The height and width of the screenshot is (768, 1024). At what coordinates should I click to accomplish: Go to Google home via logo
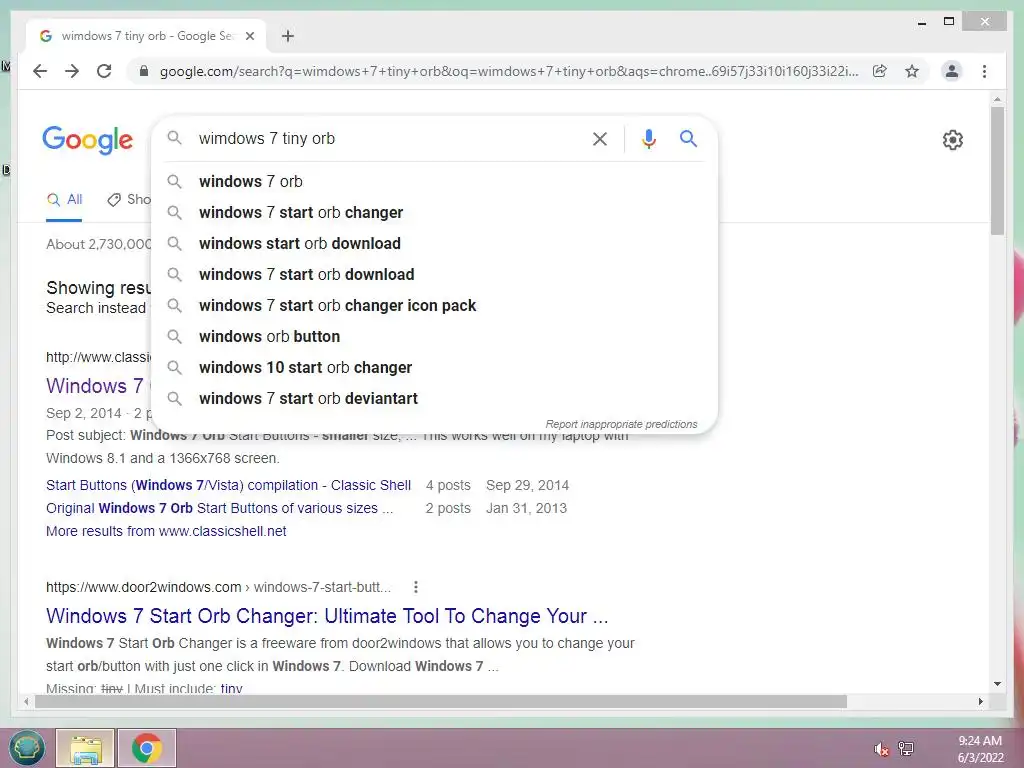click(x=88, y=140)
